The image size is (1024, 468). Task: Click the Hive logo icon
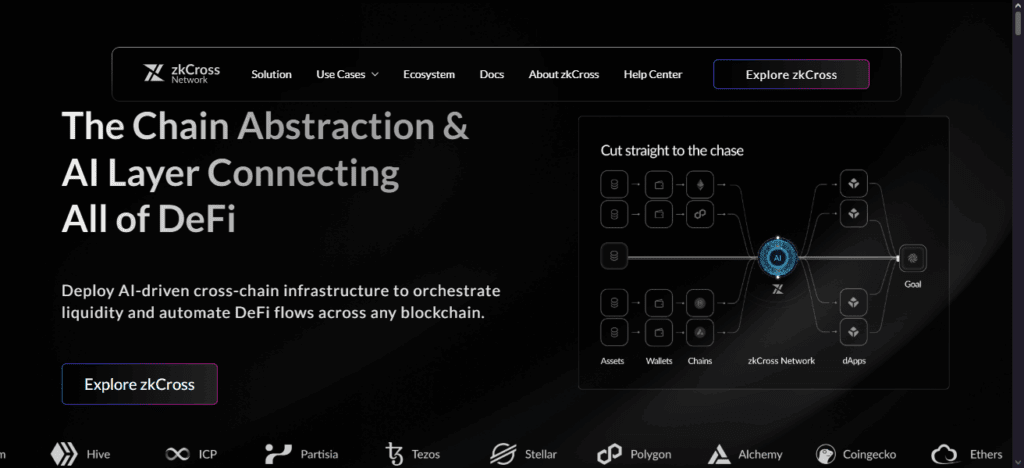(64, 454)
